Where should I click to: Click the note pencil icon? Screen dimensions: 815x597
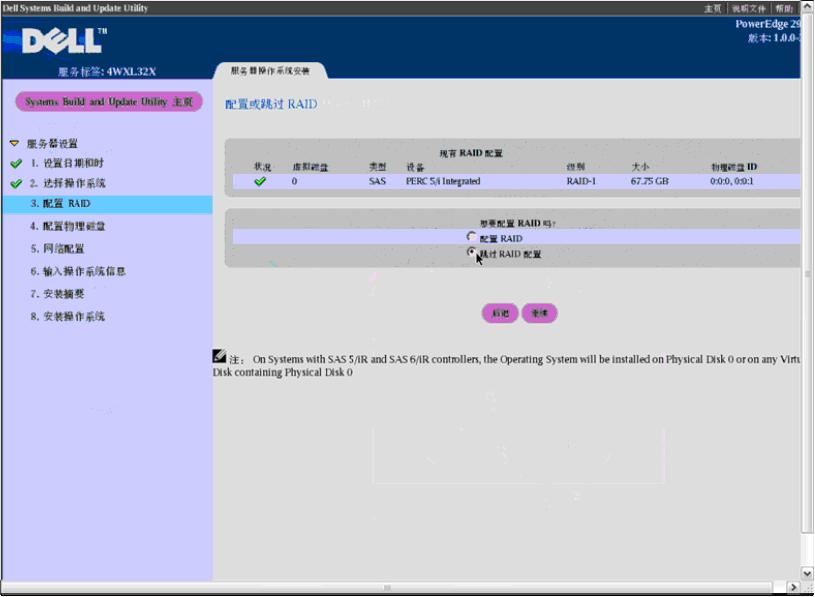(219, 356)
